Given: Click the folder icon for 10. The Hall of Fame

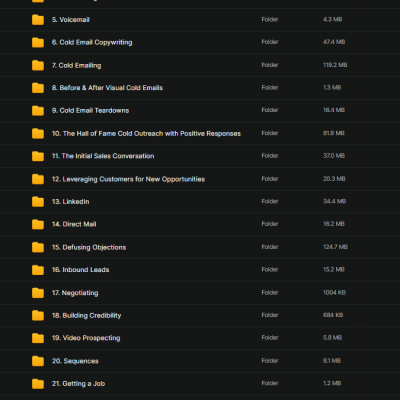Looking at the screenshot, I should click(x=38, y=133).
